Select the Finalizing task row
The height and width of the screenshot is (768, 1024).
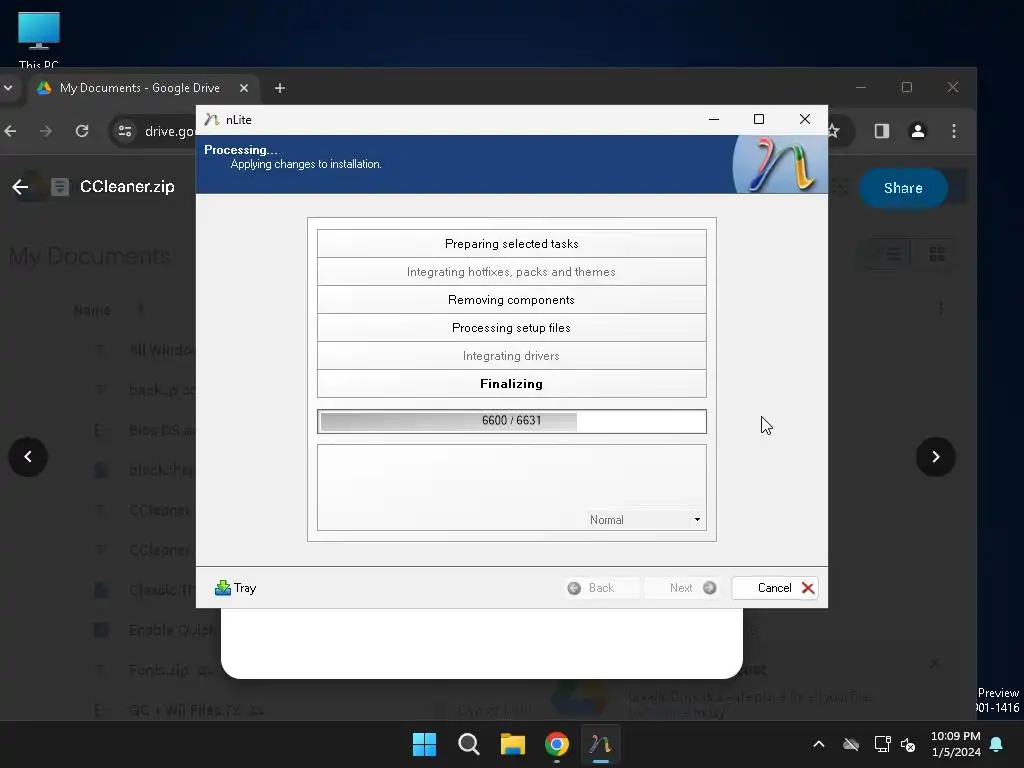511,384
